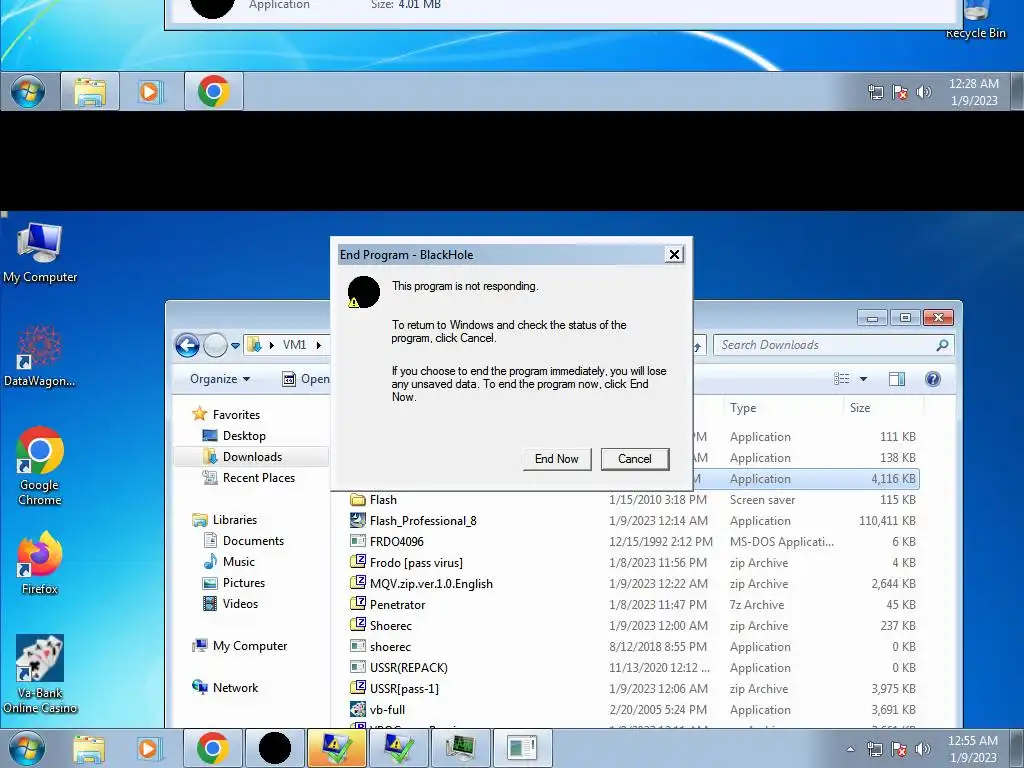Viewport: 1024px width, 768px height.
Task: Select the Pictures library
Action: coord(234,583)
